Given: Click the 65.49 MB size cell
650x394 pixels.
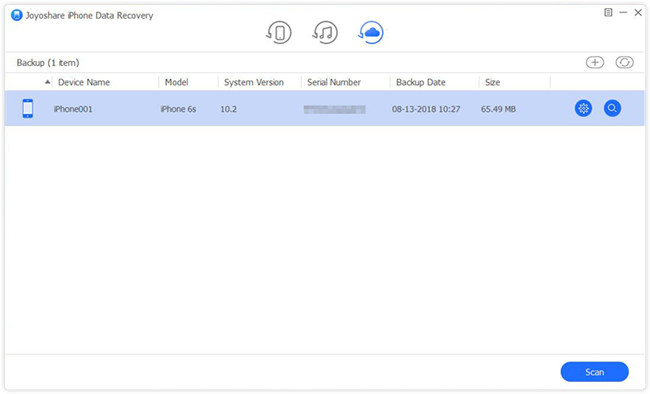Looking at the screenshot, I should pos(498,109).
